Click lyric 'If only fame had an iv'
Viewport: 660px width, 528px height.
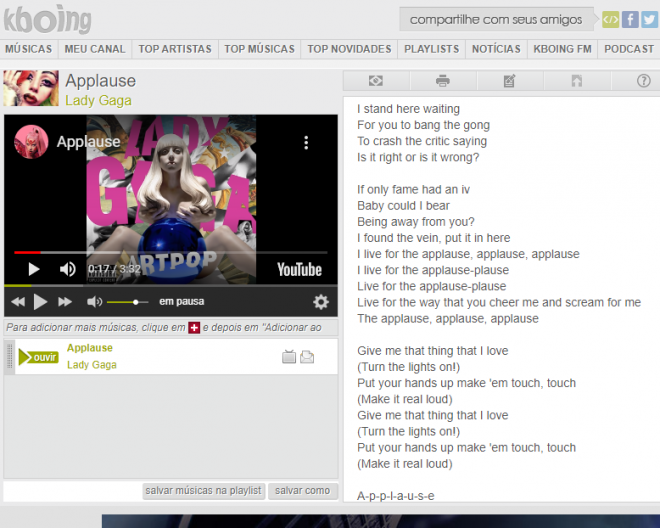point(413,189)
